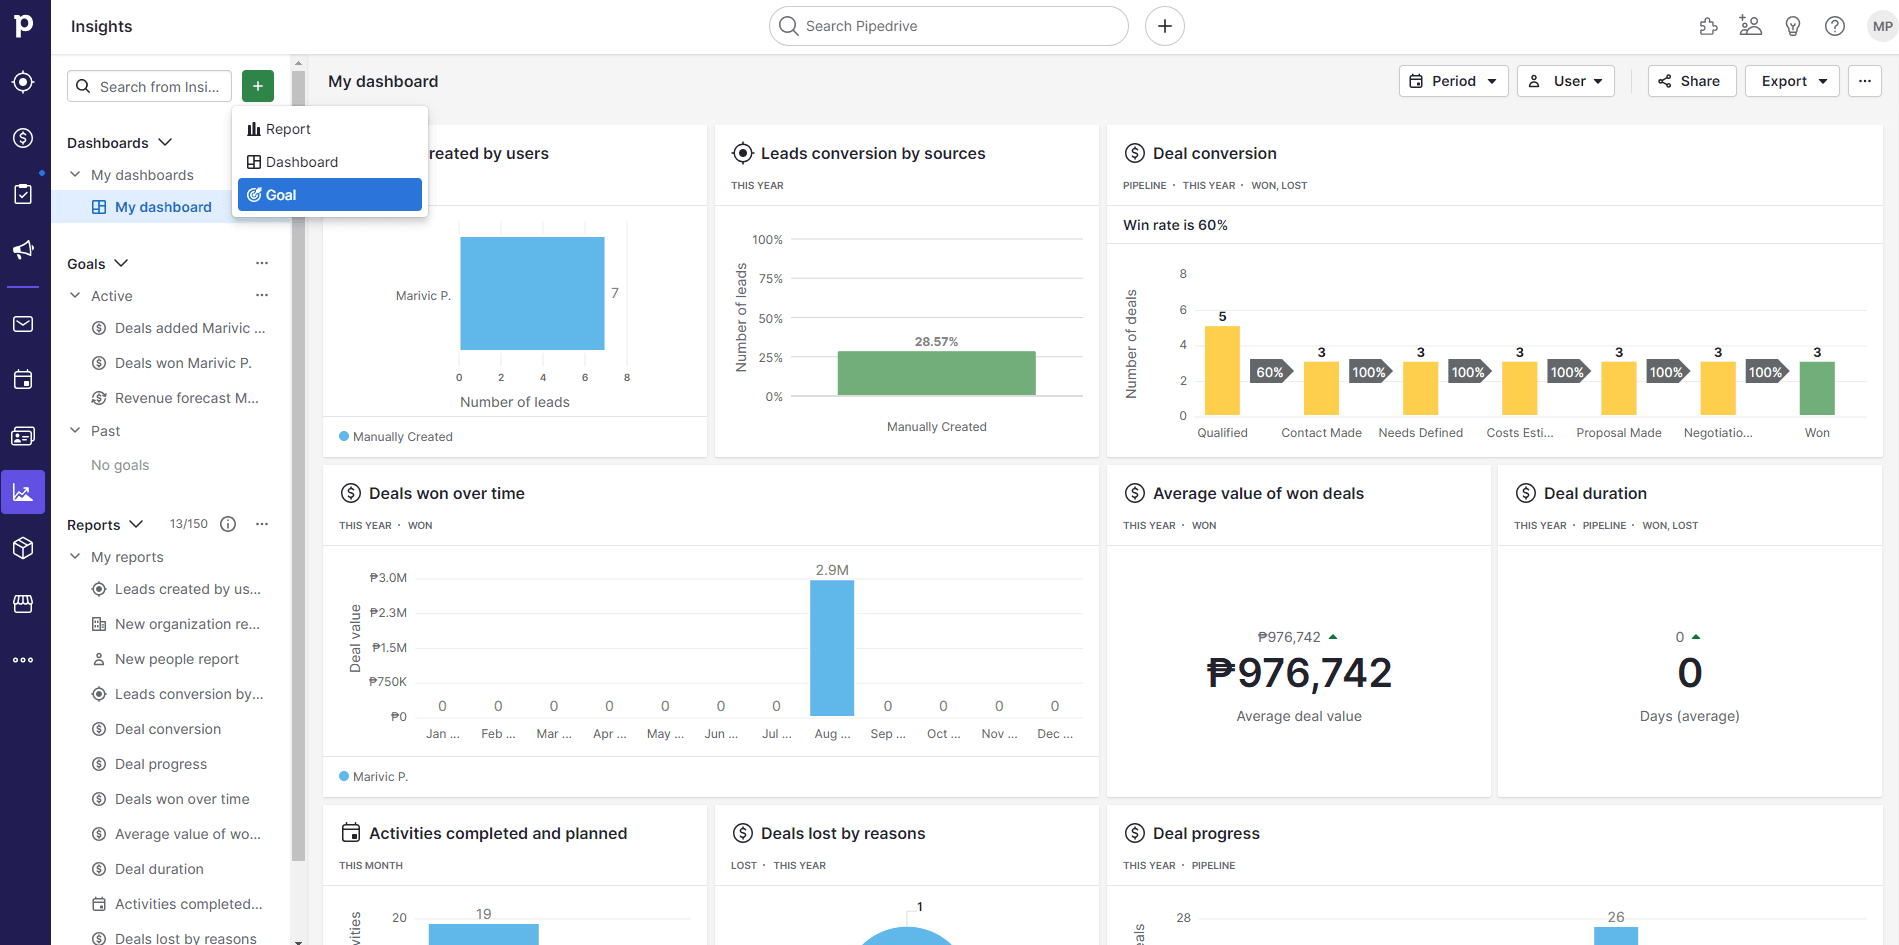Select Goal from add menu
The height and width of the screenshot is (945, 1899).
(x=330, y=195)
